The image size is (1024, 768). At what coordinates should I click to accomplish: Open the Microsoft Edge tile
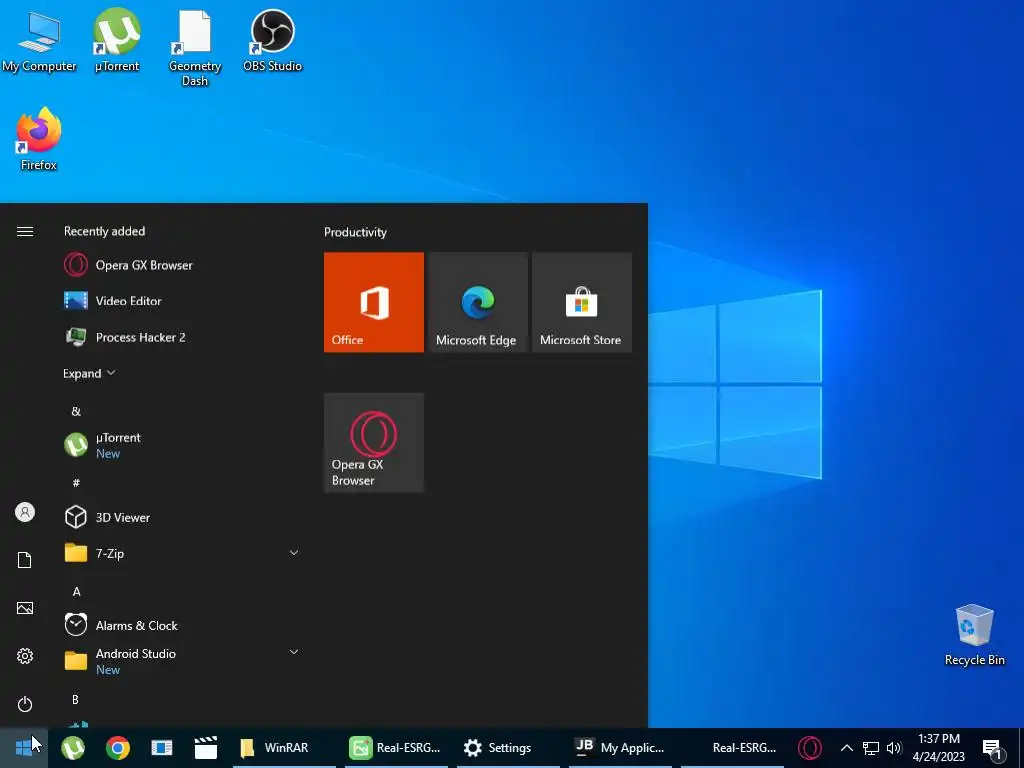pos(478,302)
